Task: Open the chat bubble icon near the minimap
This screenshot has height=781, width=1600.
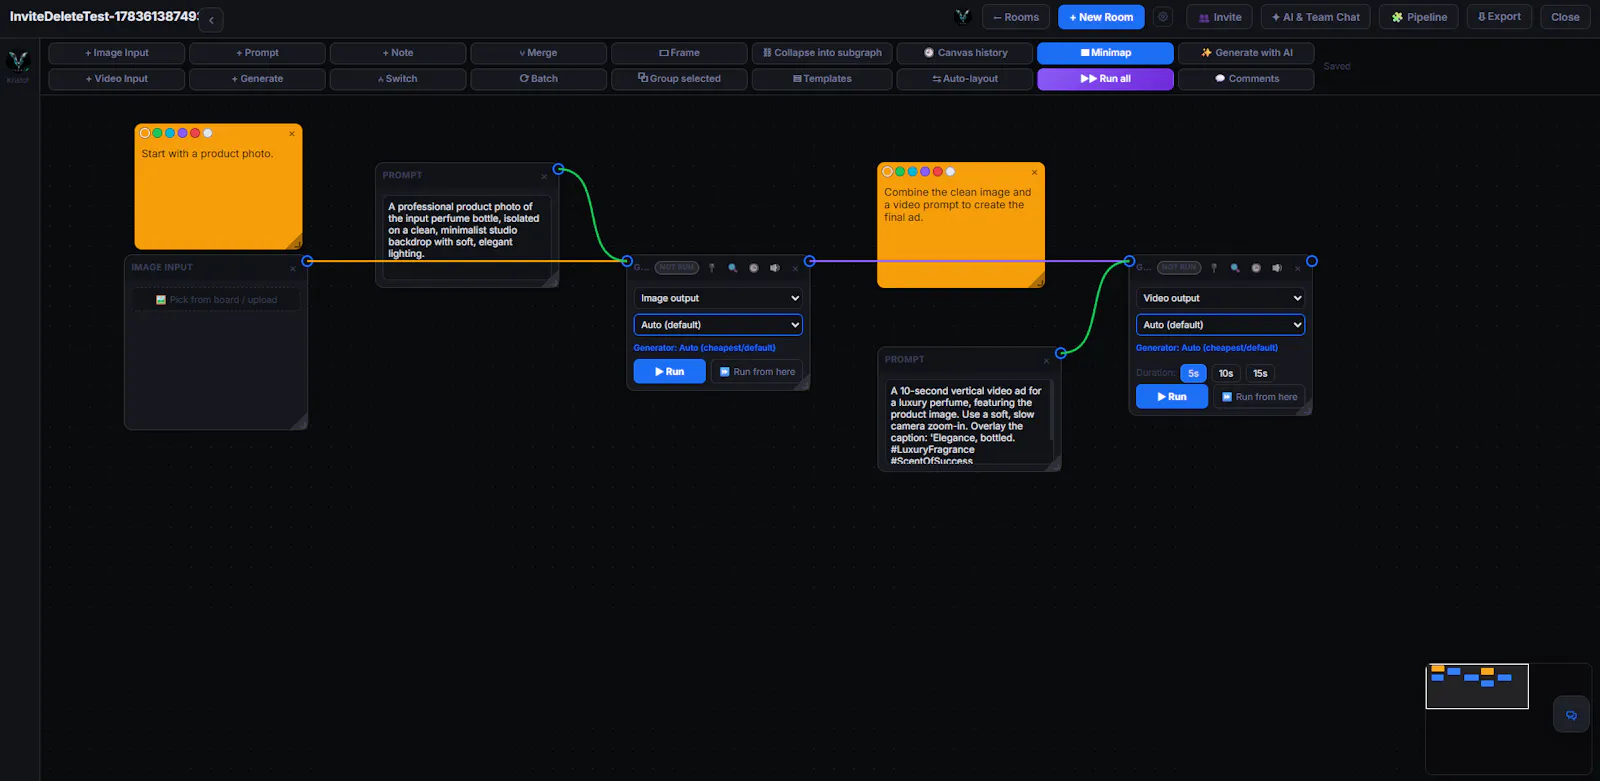Action: tap(1571, 715)
